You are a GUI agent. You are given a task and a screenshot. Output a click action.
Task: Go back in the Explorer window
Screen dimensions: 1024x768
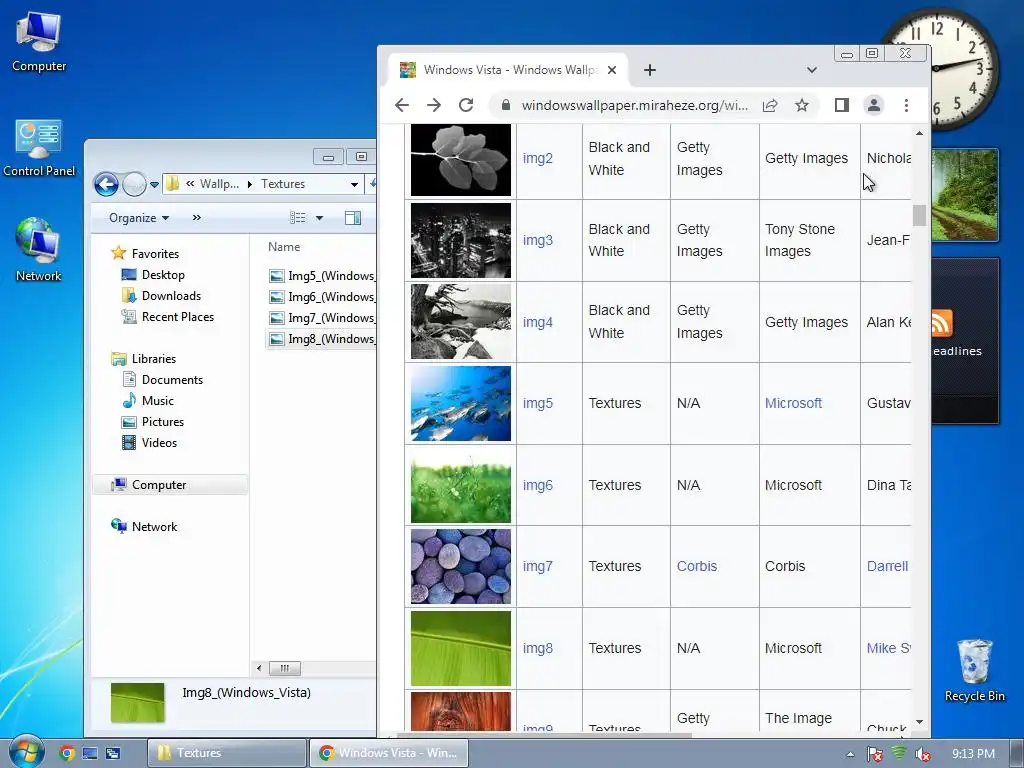106,184
